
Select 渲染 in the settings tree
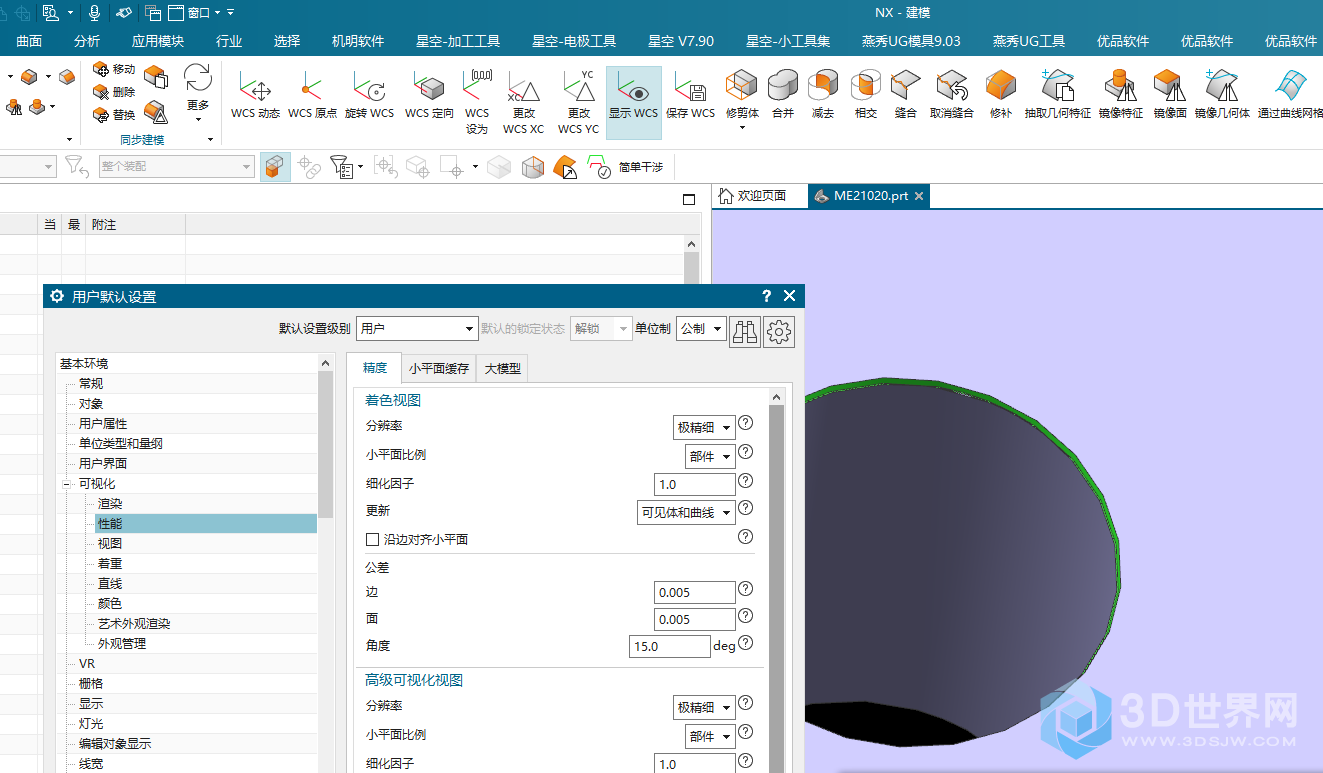pyautogui.click(x=110, y=504)
